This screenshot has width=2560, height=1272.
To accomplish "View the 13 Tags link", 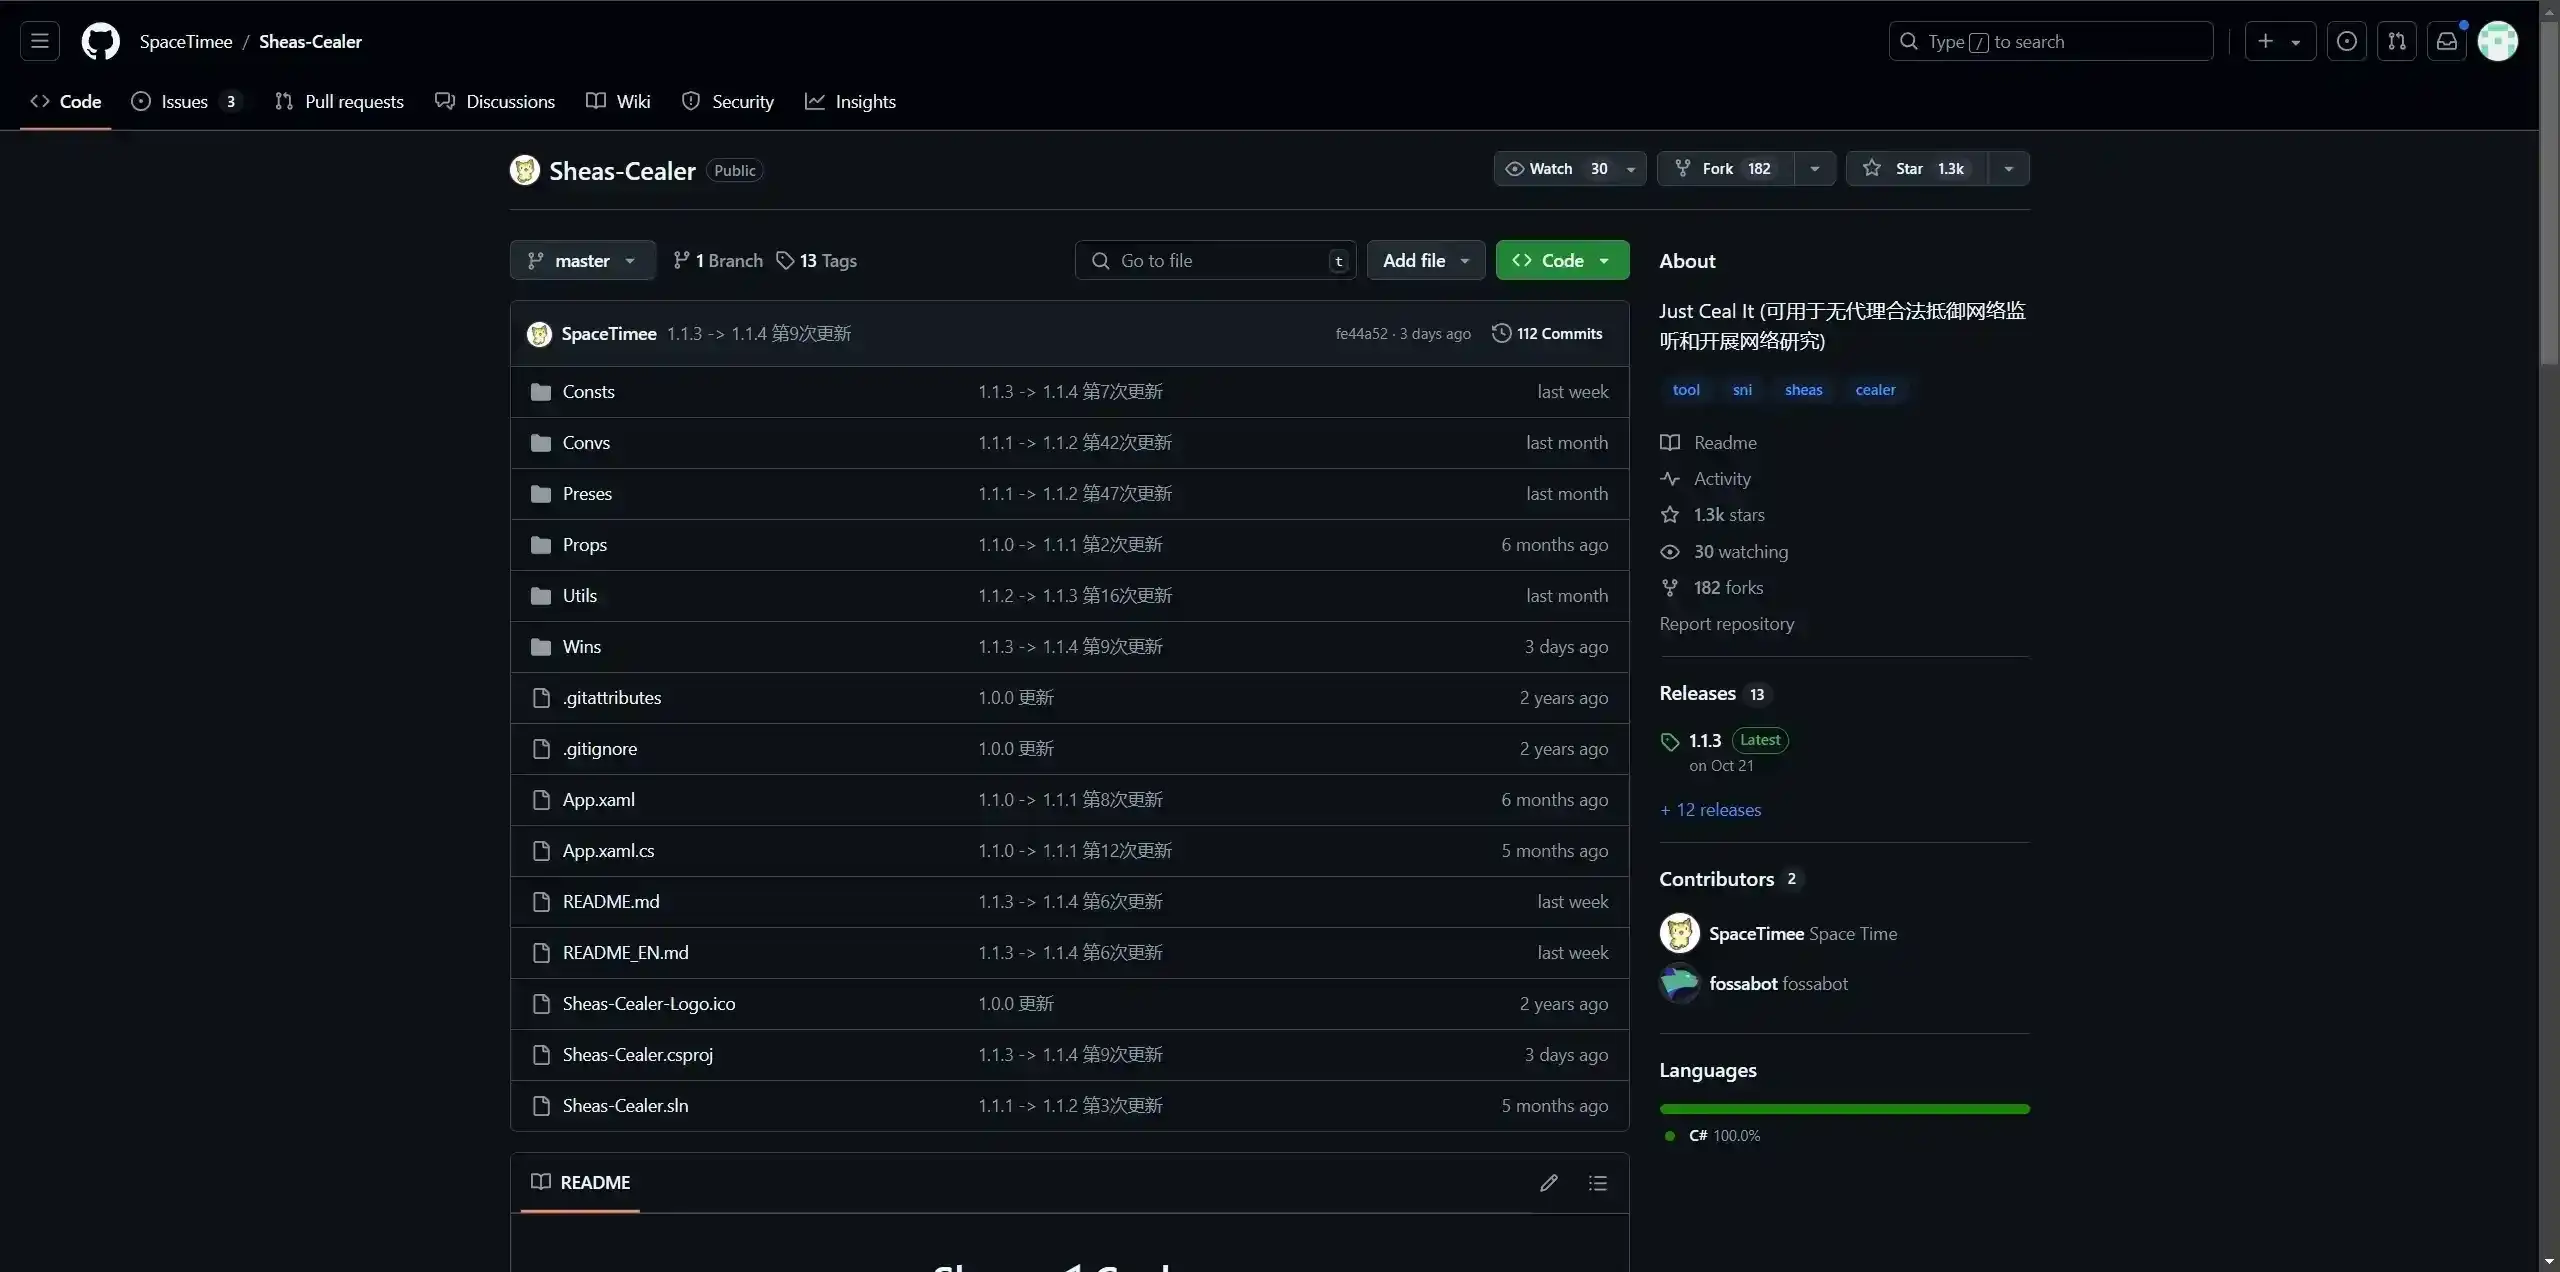I will (x=817, y=260).
